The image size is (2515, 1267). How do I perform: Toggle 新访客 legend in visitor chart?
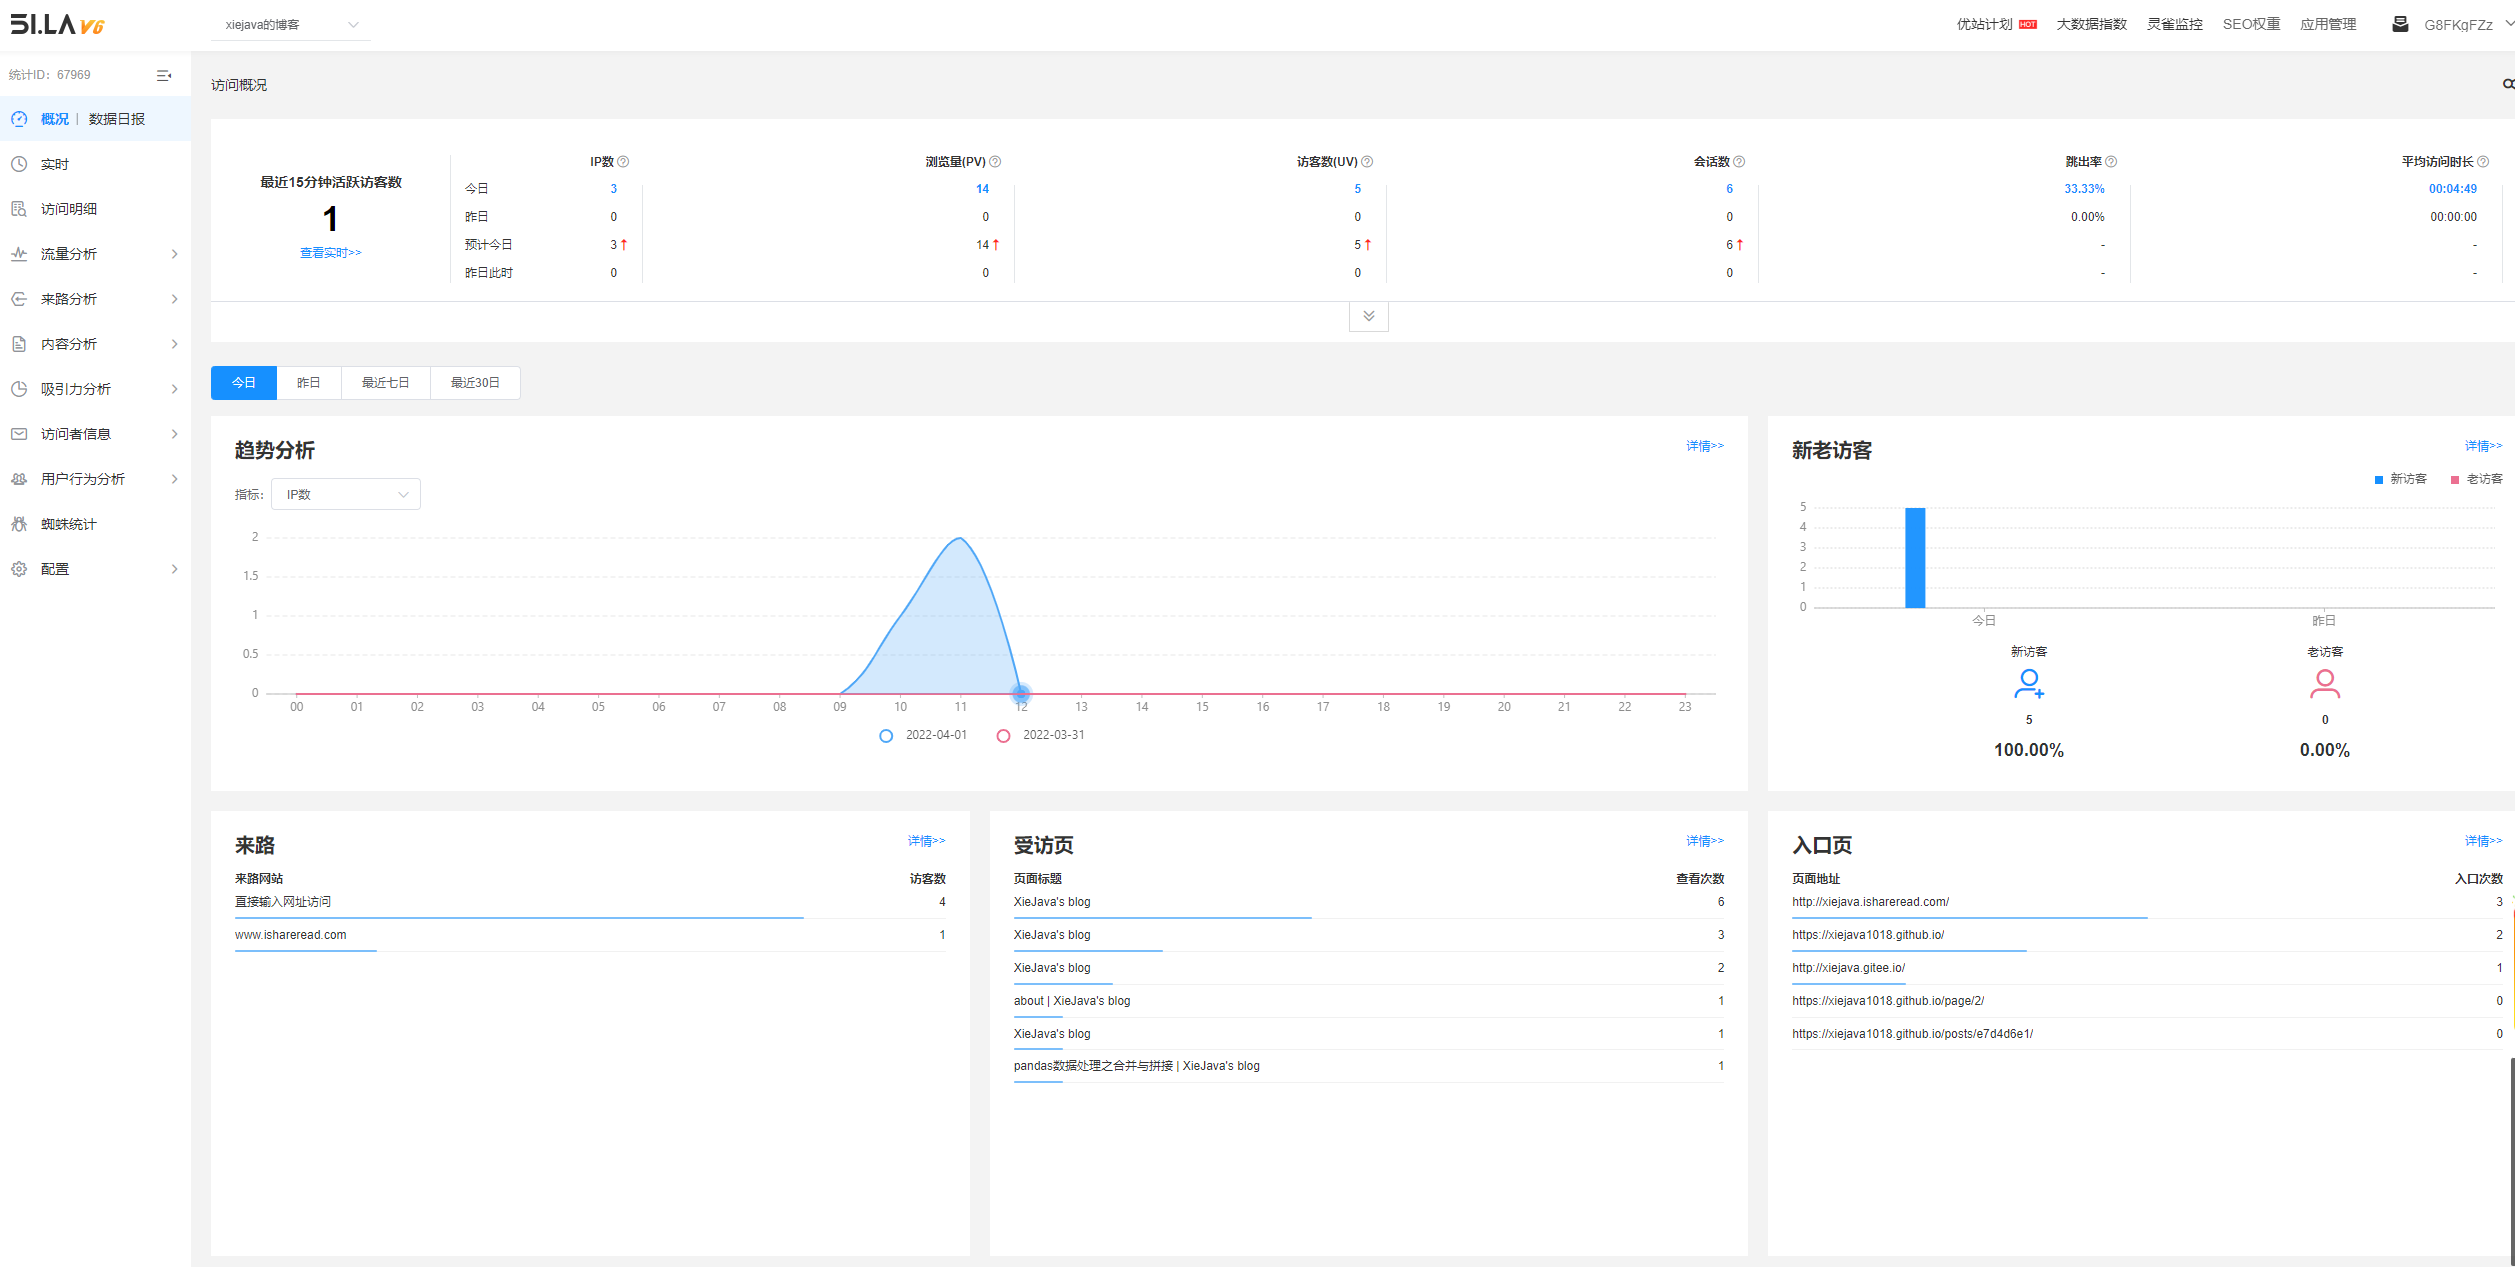coord(2380,480)
